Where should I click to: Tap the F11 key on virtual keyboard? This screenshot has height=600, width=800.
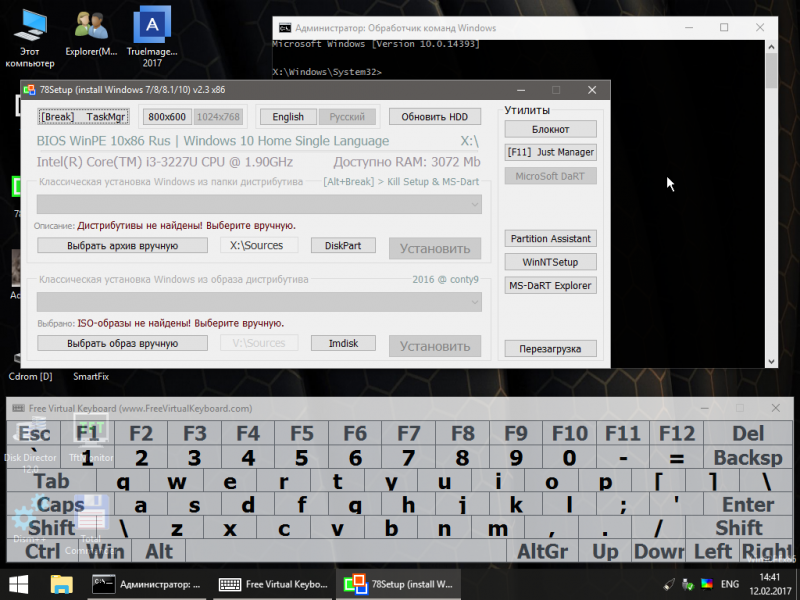point(622,434)
